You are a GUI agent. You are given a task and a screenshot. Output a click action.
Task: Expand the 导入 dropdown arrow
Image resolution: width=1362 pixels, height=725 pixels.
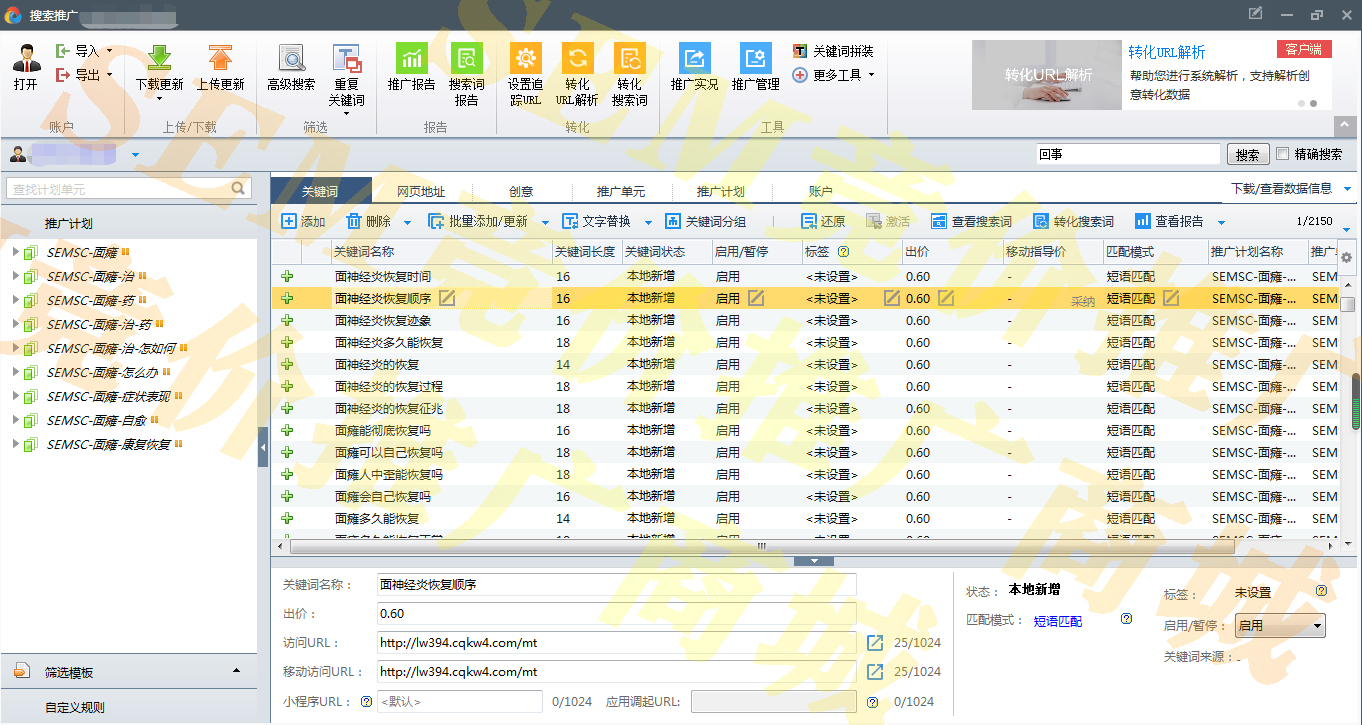109,50
